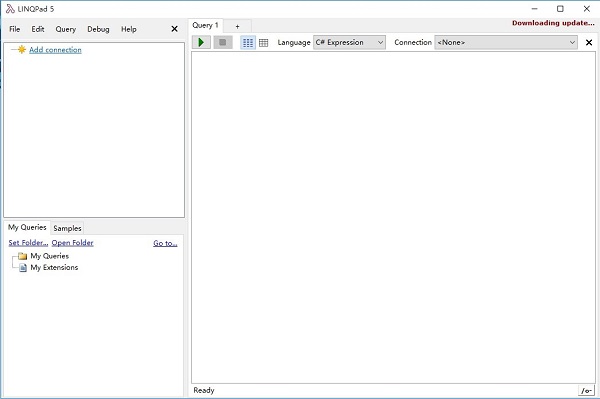This screenshot has width=600, height=399.
Task: Select My Extensions in the tree
Action: (54, 267)
